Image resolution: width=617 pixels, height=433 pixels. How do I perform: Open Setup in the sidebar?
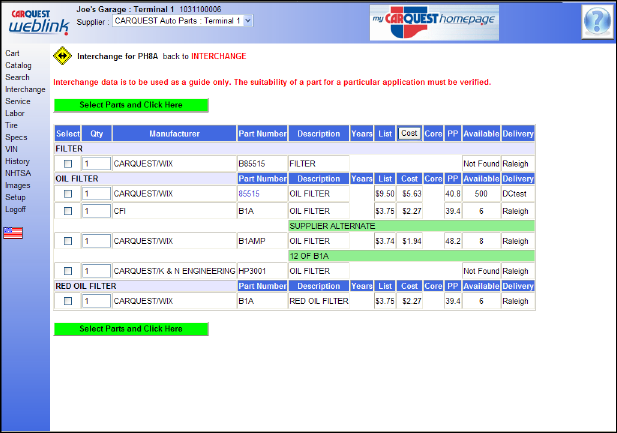(x=15, y=197)
